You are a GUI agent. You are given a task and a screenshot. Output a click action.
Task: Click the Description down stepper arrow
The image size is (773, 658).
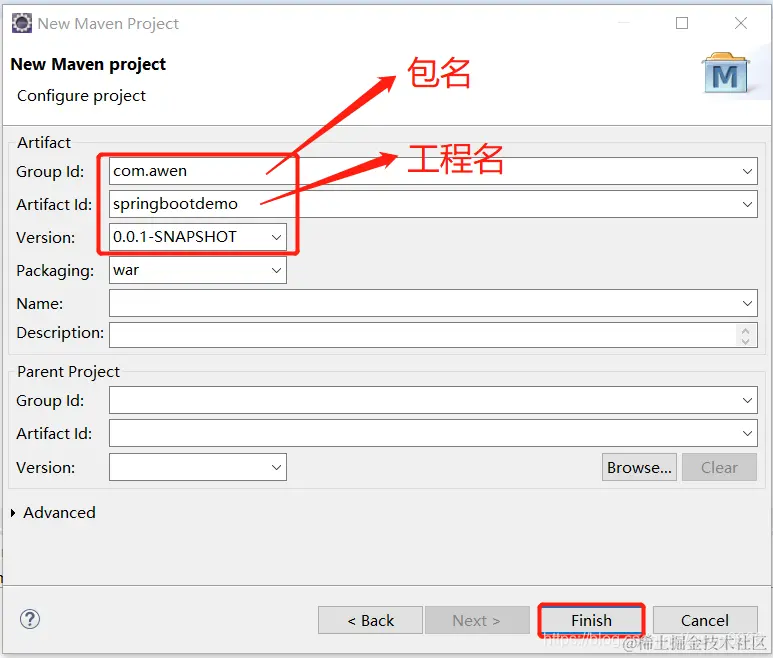pos(745,341)
